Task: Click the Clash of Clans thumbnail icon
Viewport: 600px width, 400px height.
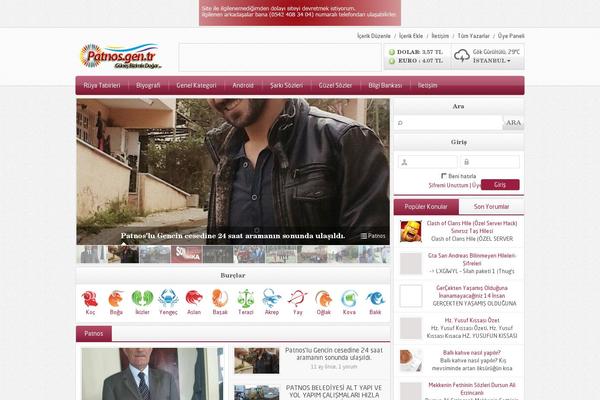Action: [x=411, y=231]
